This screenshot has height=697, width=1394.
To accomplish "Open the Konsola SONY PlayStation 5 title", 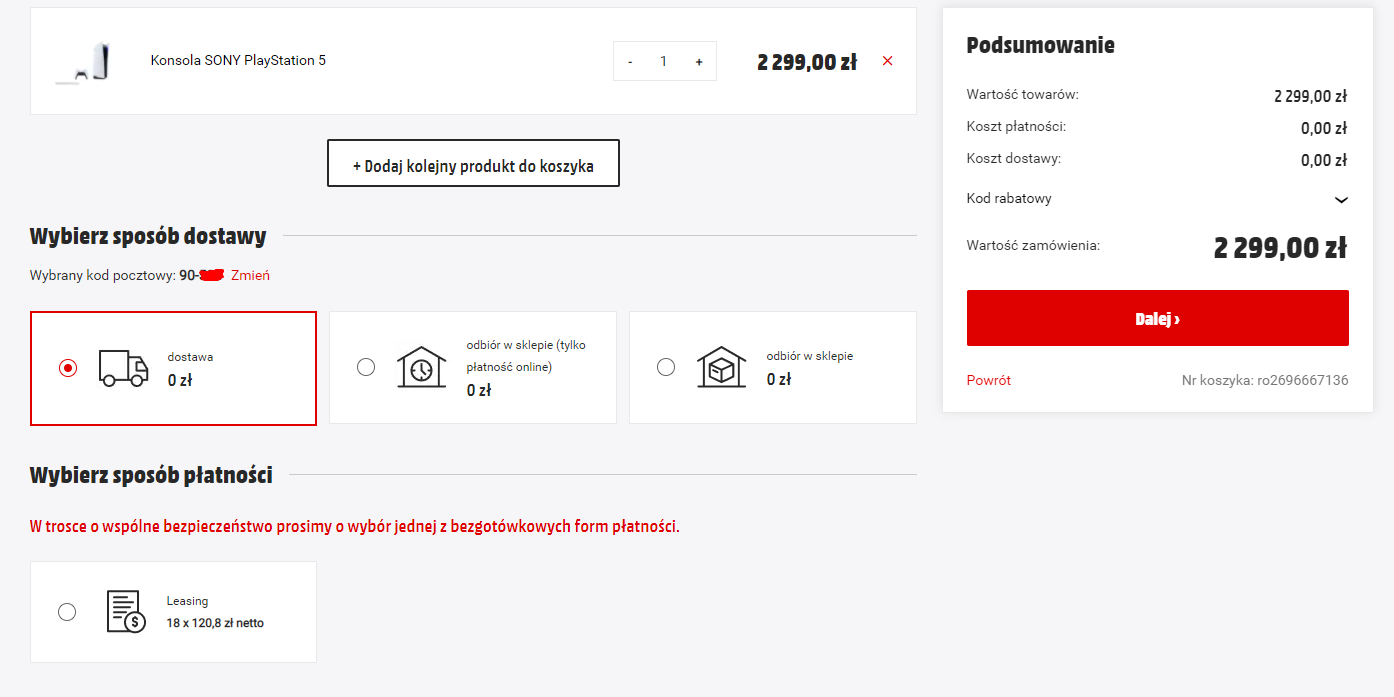I will tap(238, 60).
